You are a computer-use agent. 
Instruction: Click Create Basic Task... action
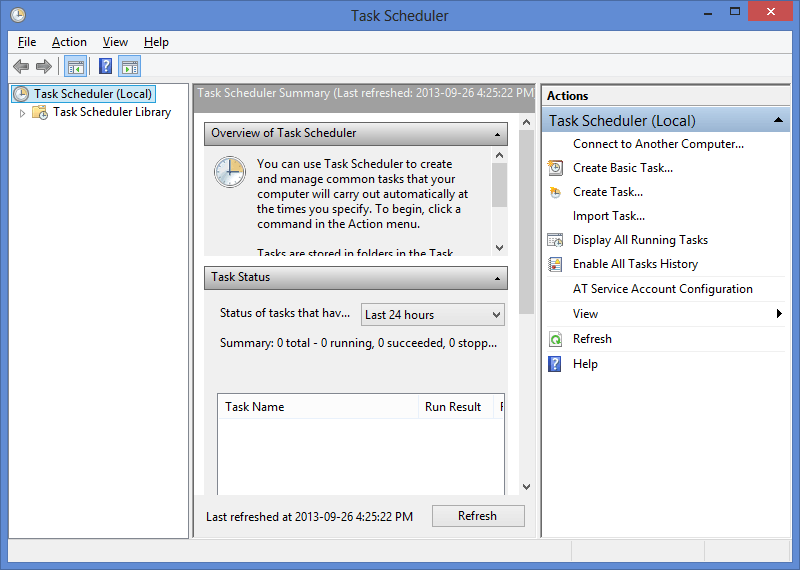click(x=623, y=168)
